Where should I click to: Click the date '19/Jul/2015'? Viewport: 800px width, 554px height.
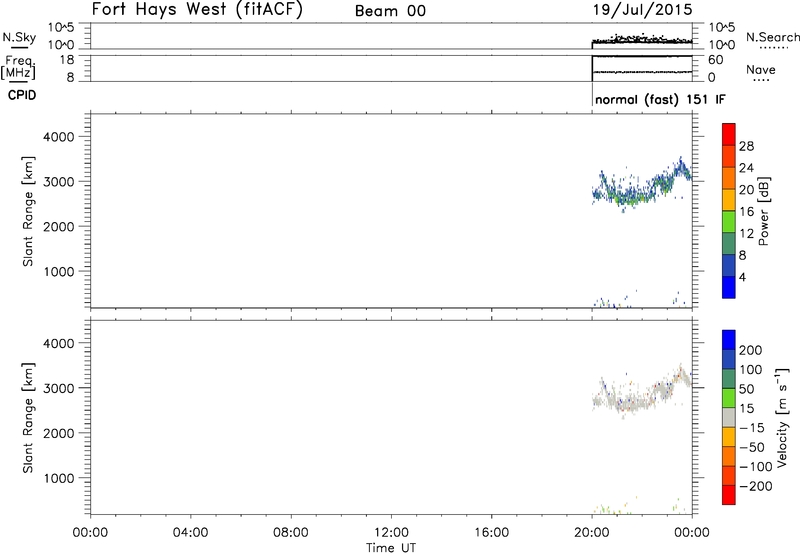click(x=642, y=10)
